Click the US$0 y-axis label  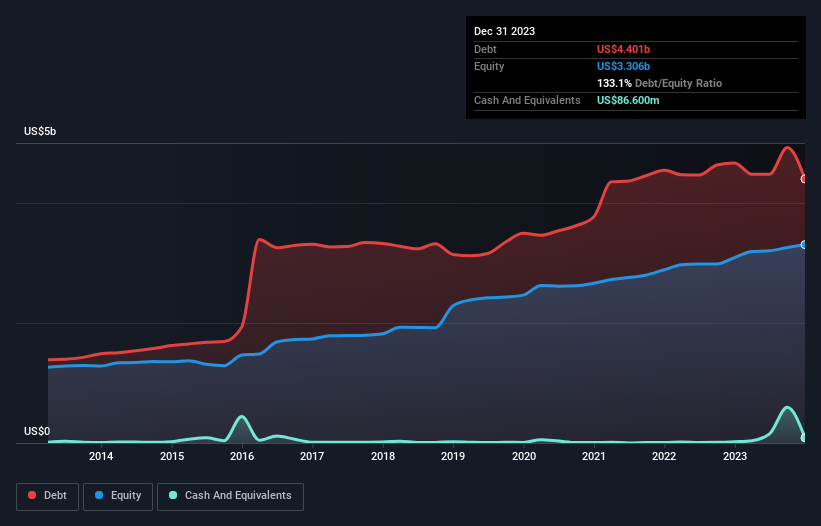click(37, 431)
